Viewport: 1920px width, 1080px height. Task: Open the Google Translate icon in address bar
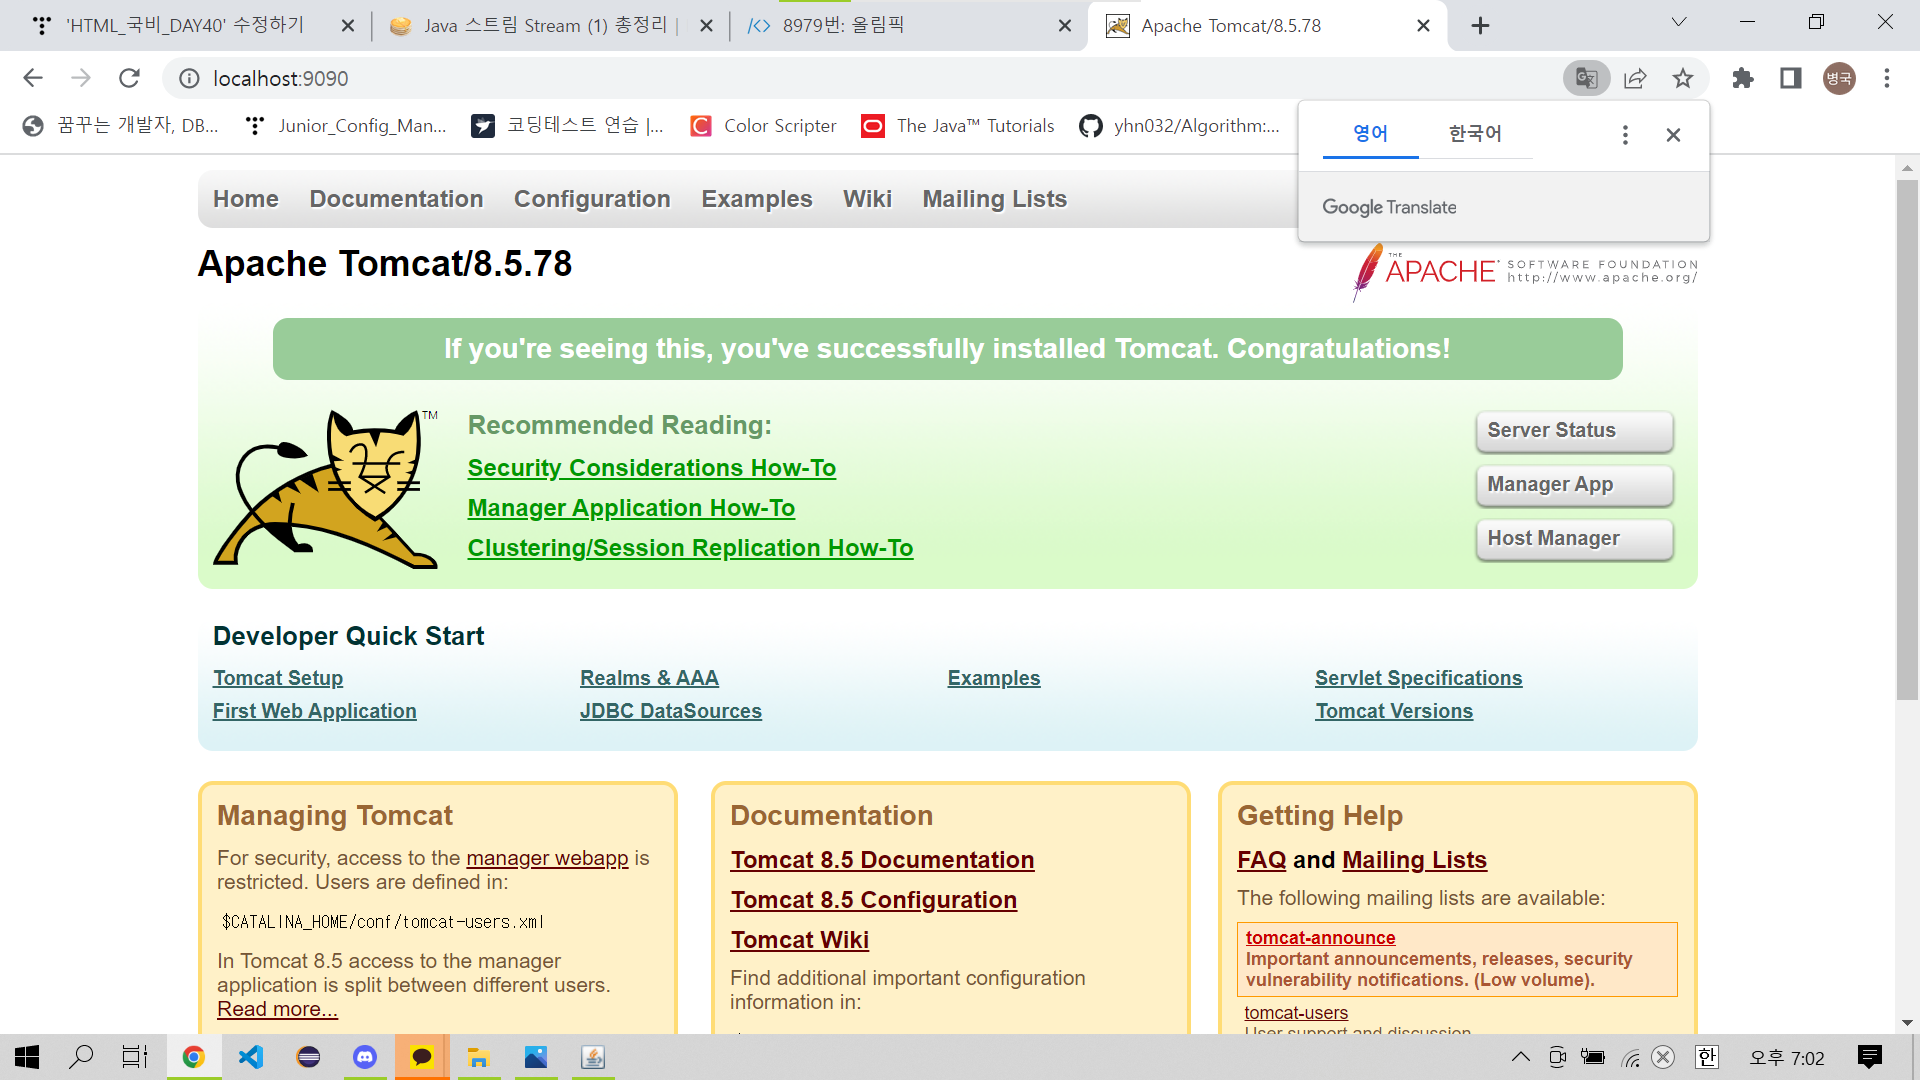(1586, 78)
